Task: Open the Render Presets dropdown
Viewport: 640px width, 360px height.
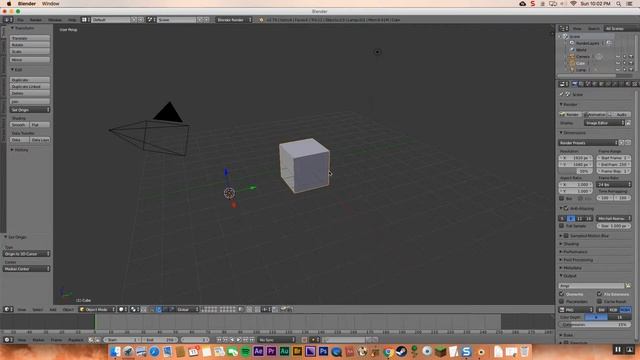Action: click(588, 143)
